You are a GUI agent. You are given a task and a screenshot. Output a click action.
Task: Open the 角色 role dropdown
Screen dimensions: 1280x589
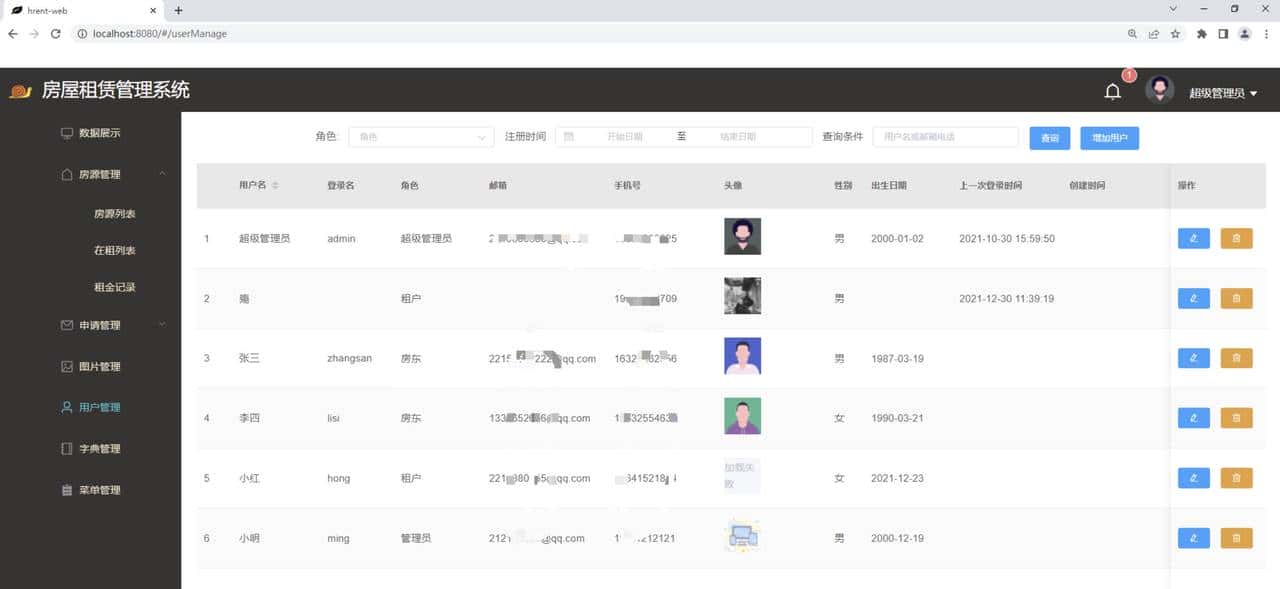click(x=420, y=136)
